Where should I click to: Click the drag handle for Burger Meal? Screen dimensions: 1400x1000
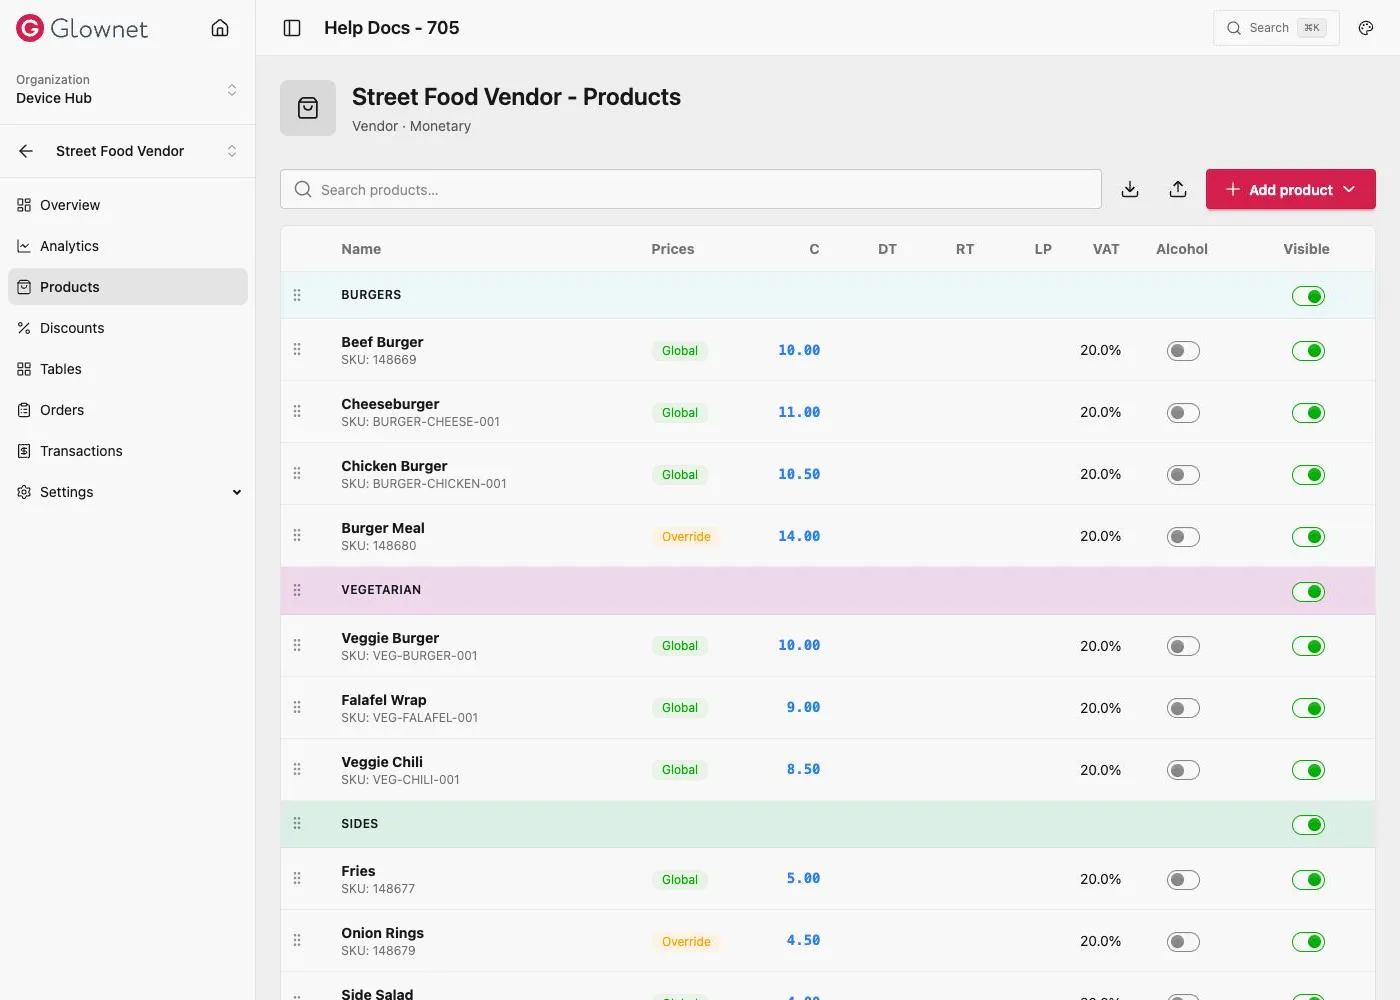point(297,535)
